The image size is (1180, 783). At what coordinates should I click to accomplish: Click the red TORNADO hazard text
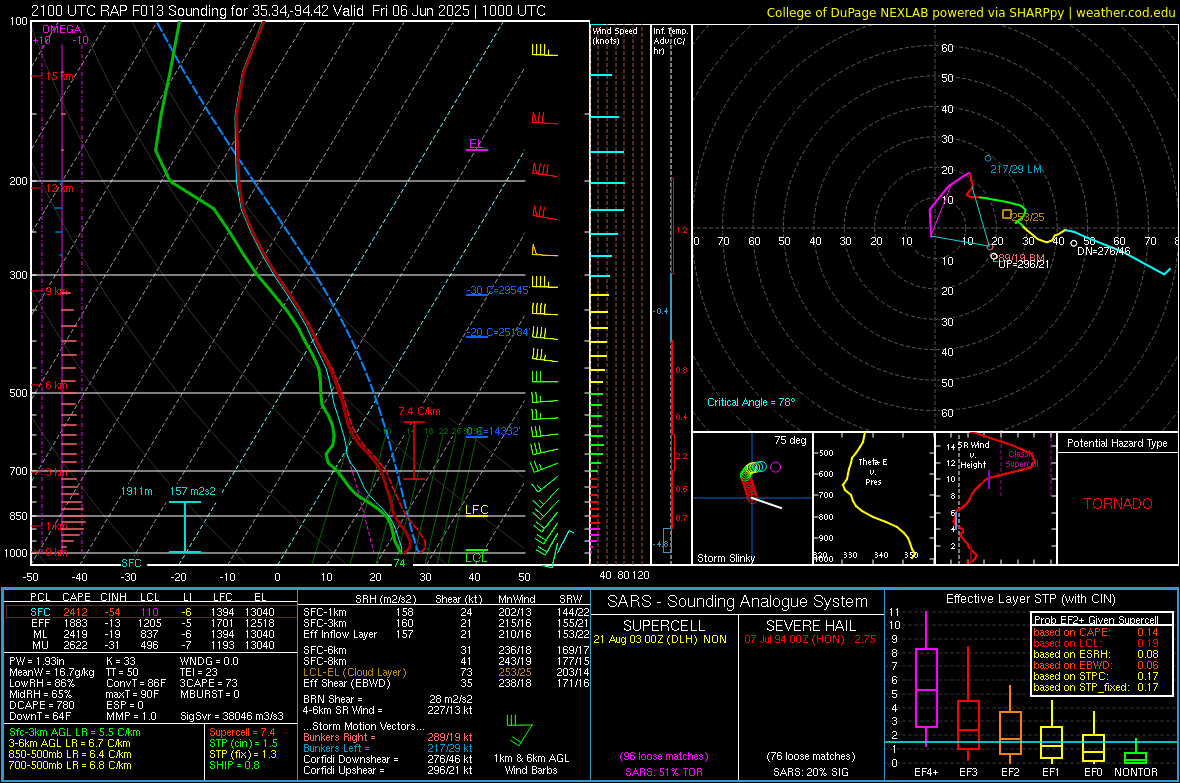1118,504
